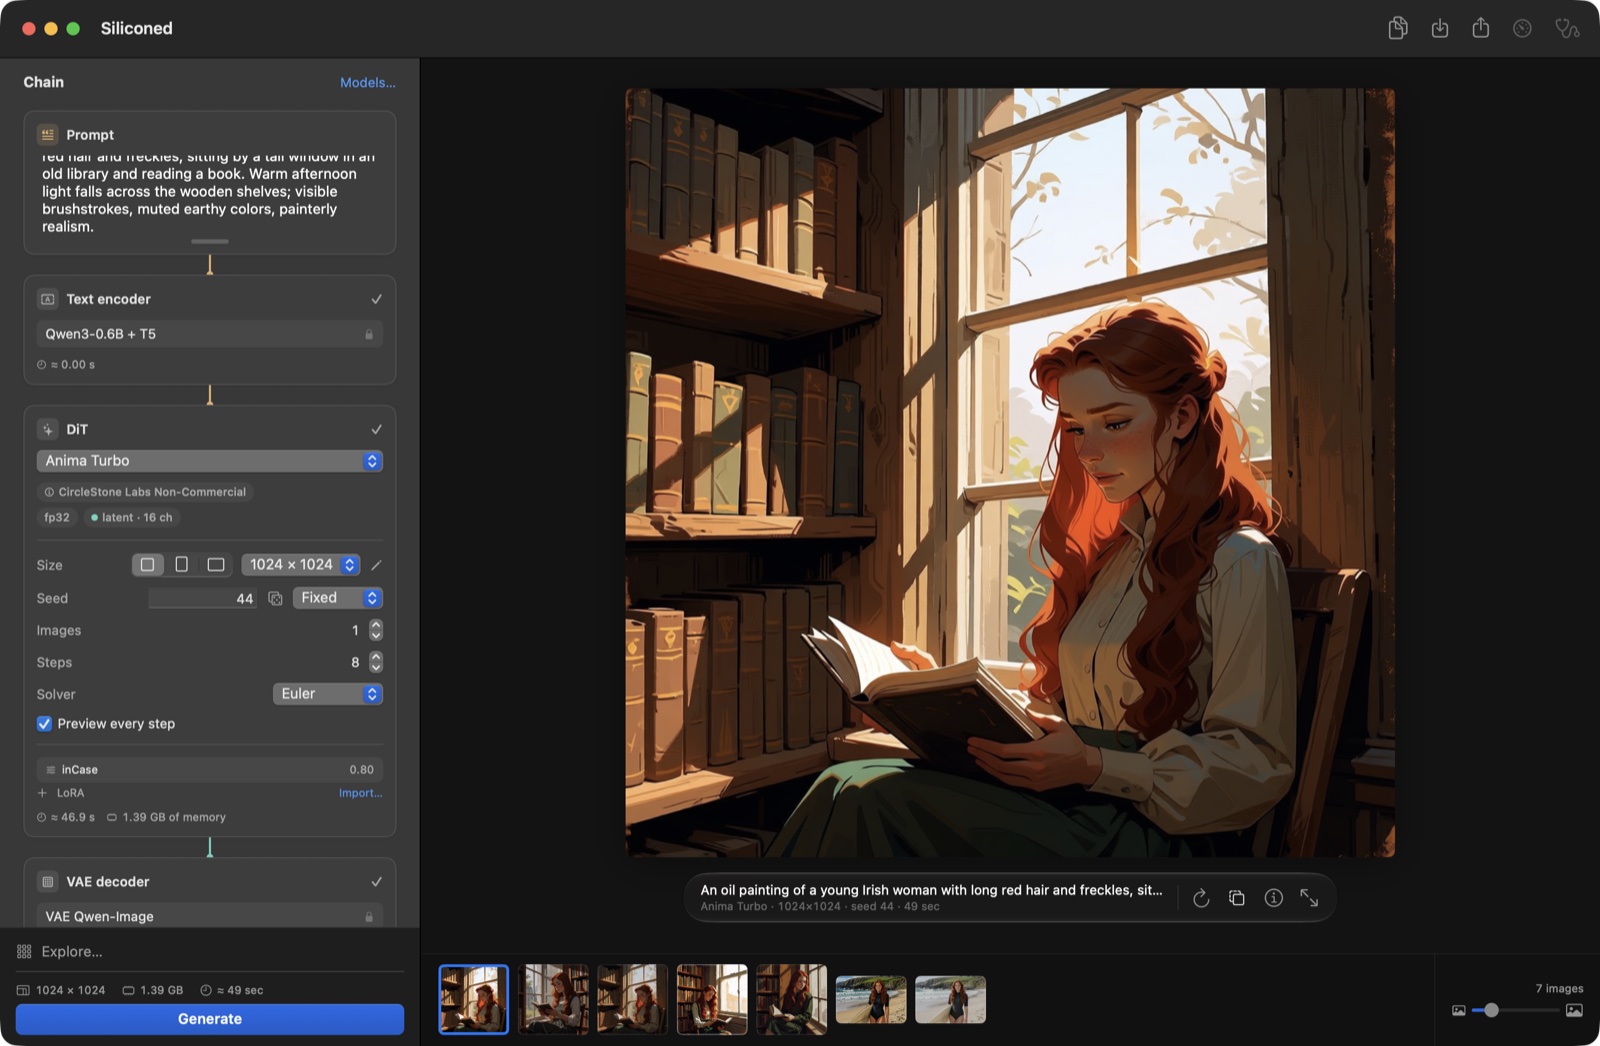The height and width of the screenshot is (1046, 1600).
Task: Open the Fixed seed mode dropdown
Action: (338, 598)
